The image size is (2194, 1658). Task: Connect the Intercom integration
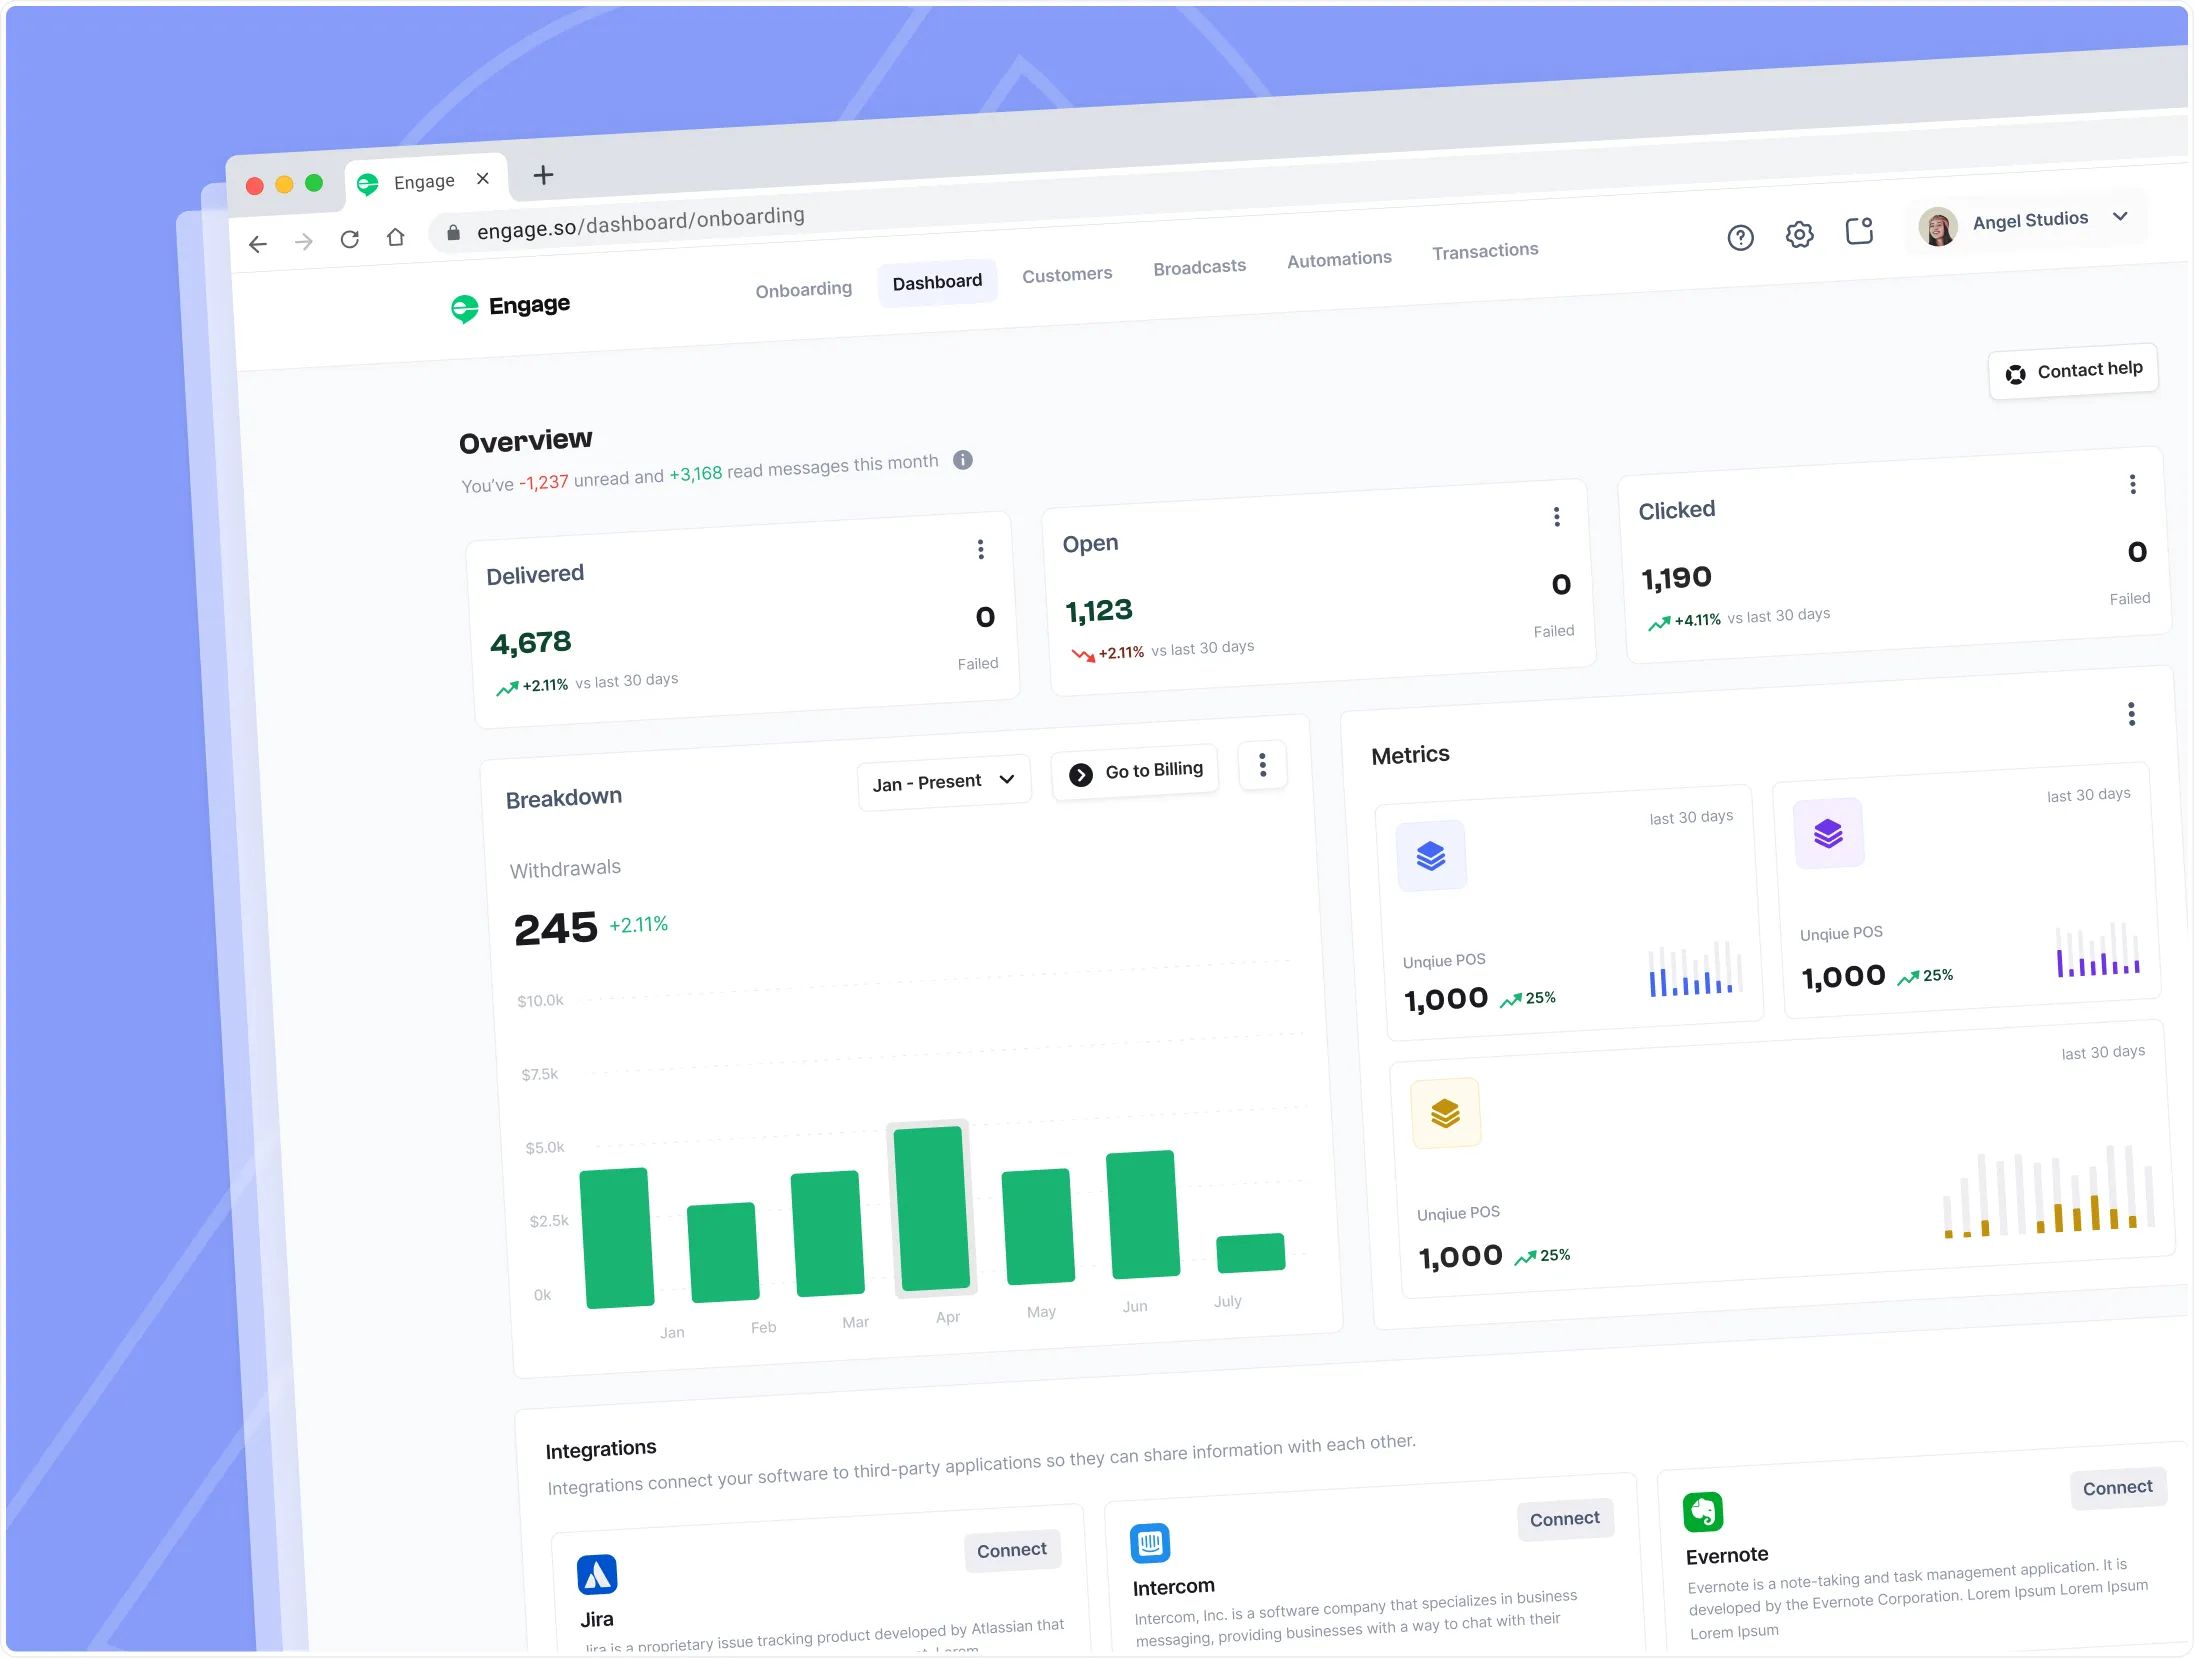(x=1564, y=1519)
